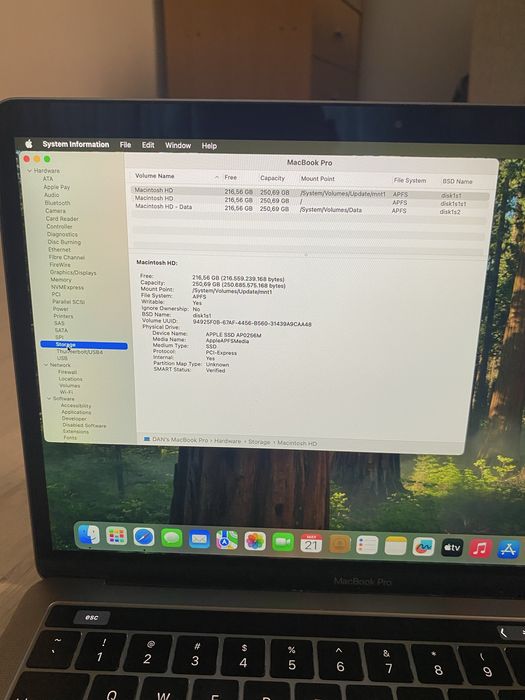This screenshot has height=700, width=525.
Task: Open Music app in dock
Action: click(x=480, y=548)
